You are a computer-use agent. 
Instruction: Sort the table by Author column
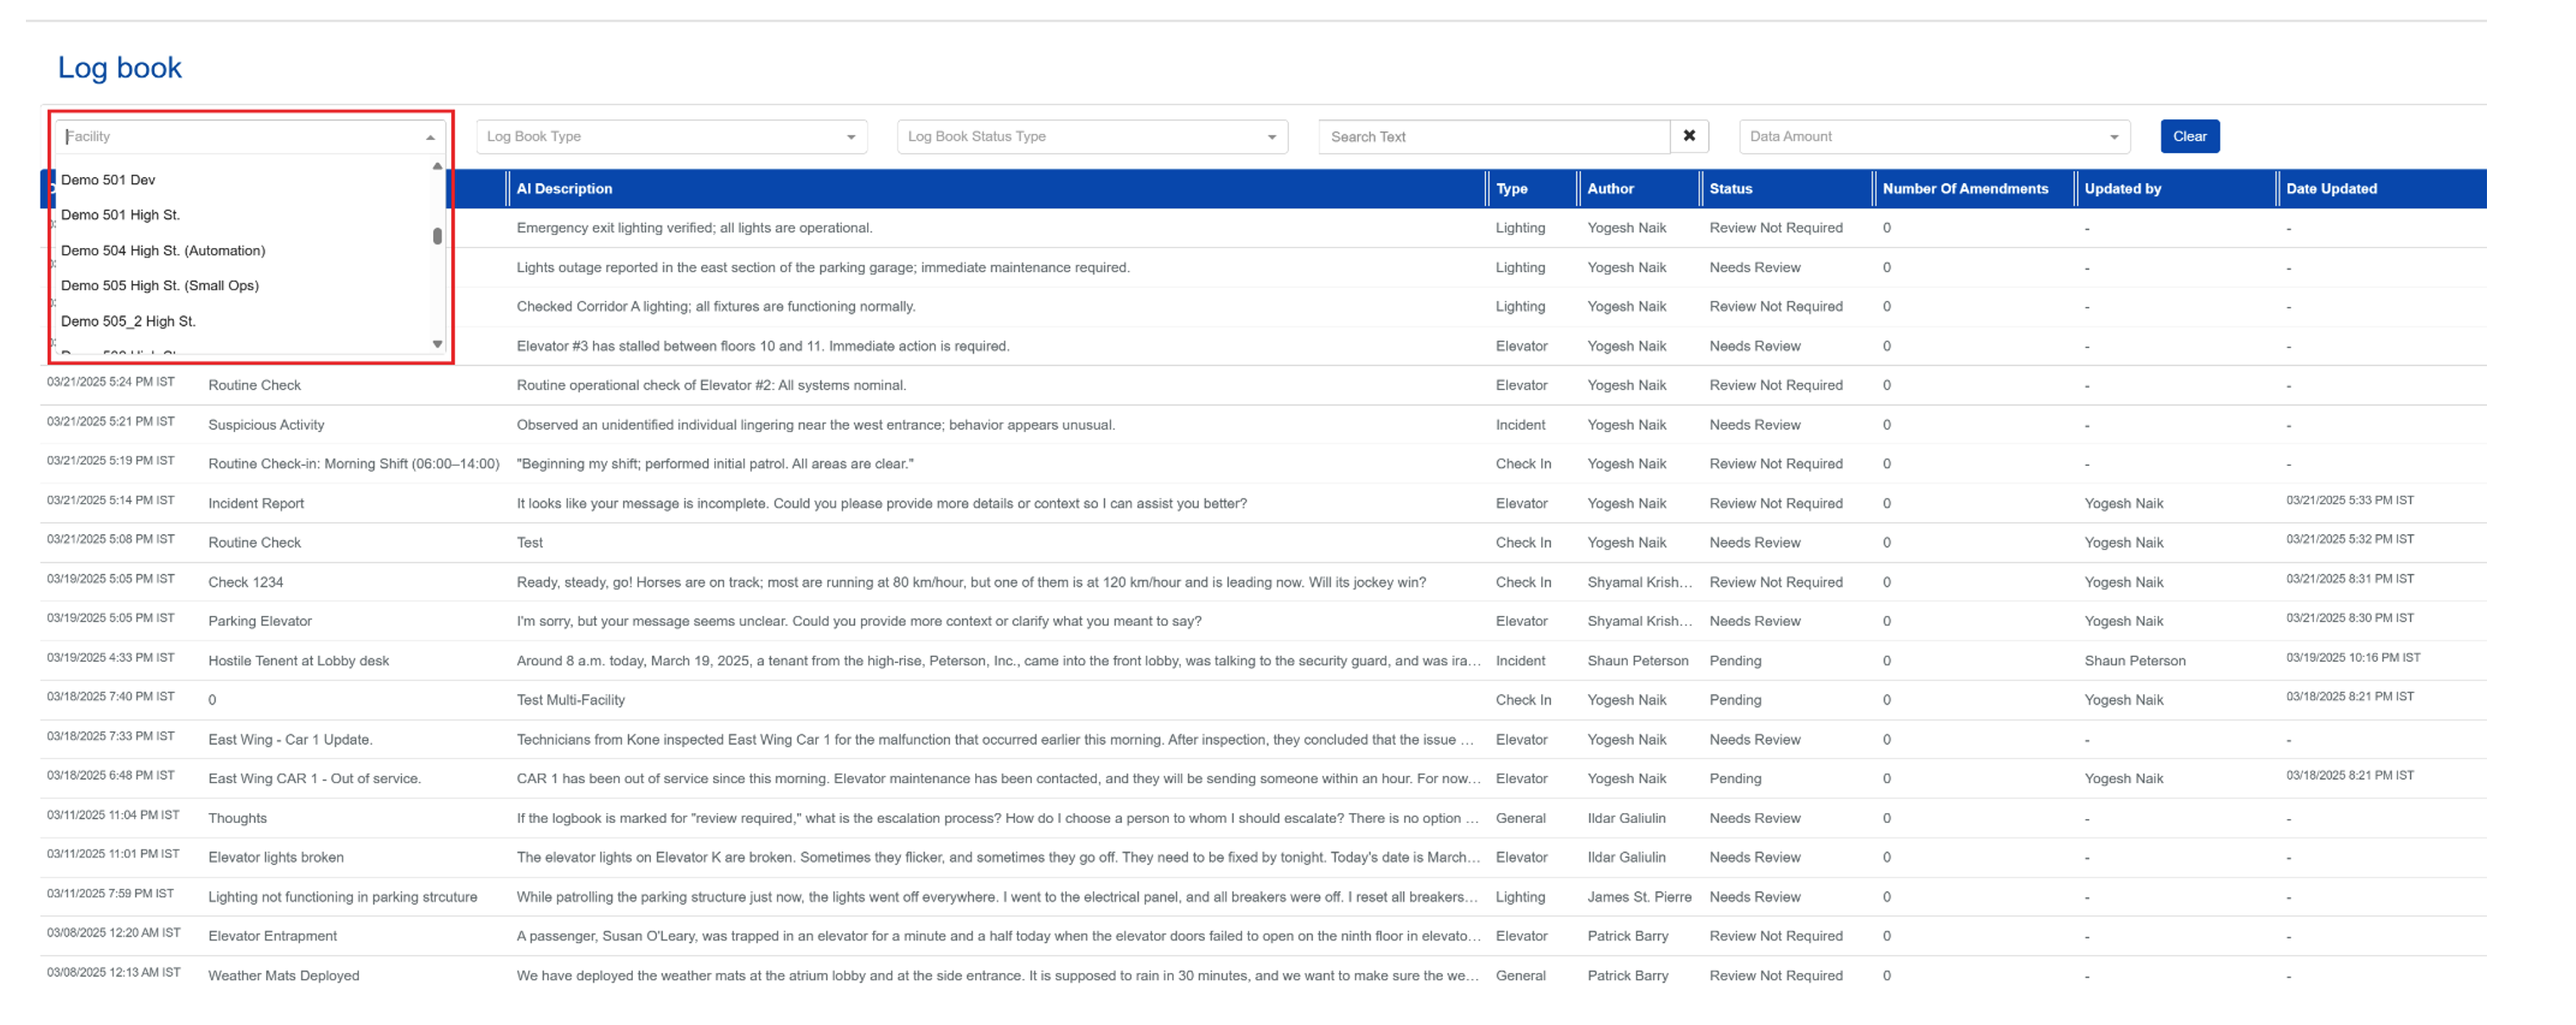1611,188
